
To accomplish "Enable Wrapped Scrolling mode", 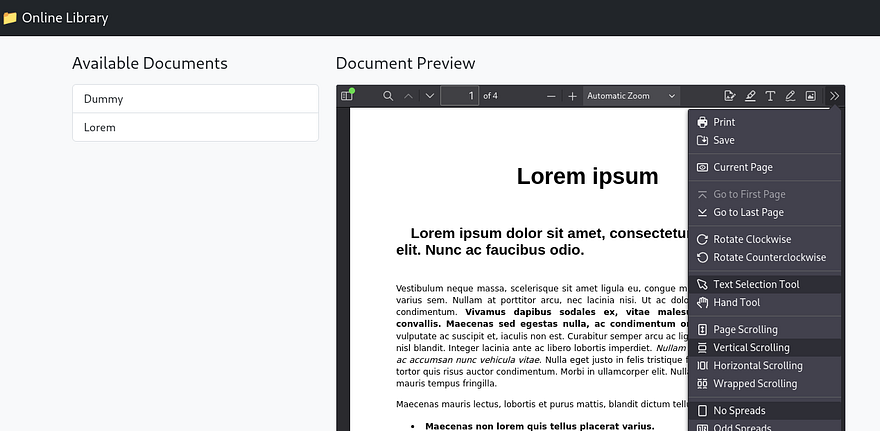I will (x=754, y=384).
